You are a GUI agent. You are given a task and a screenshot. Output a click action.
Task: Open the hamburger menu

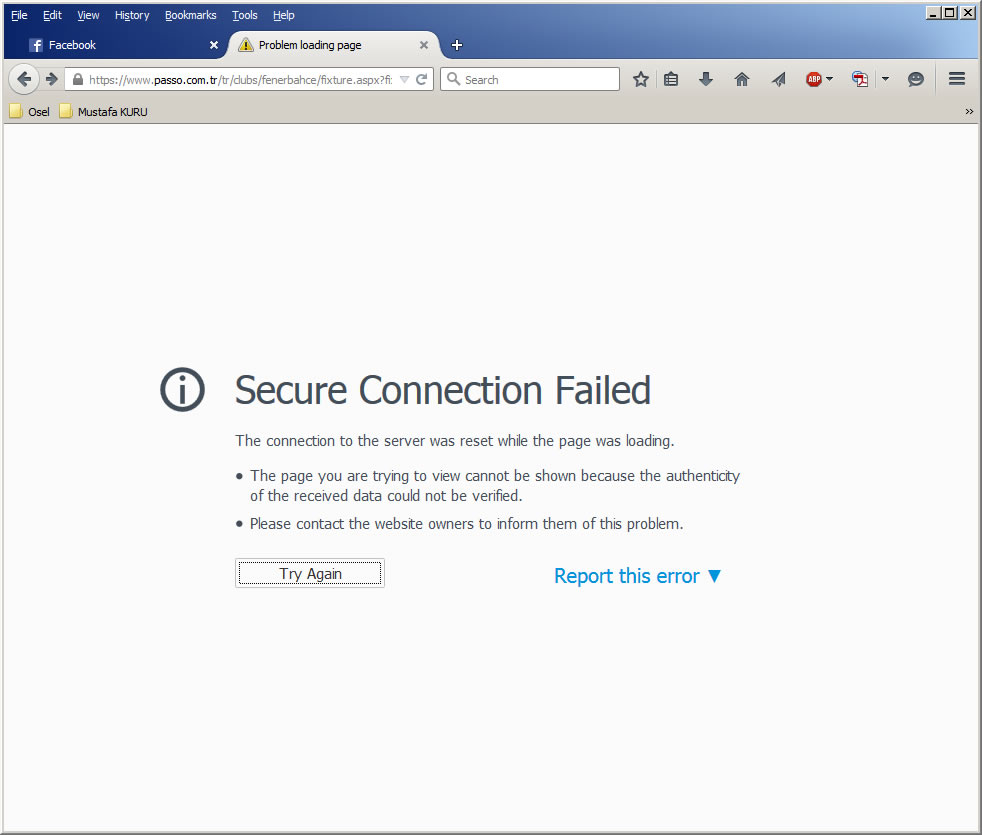[956, 79]
